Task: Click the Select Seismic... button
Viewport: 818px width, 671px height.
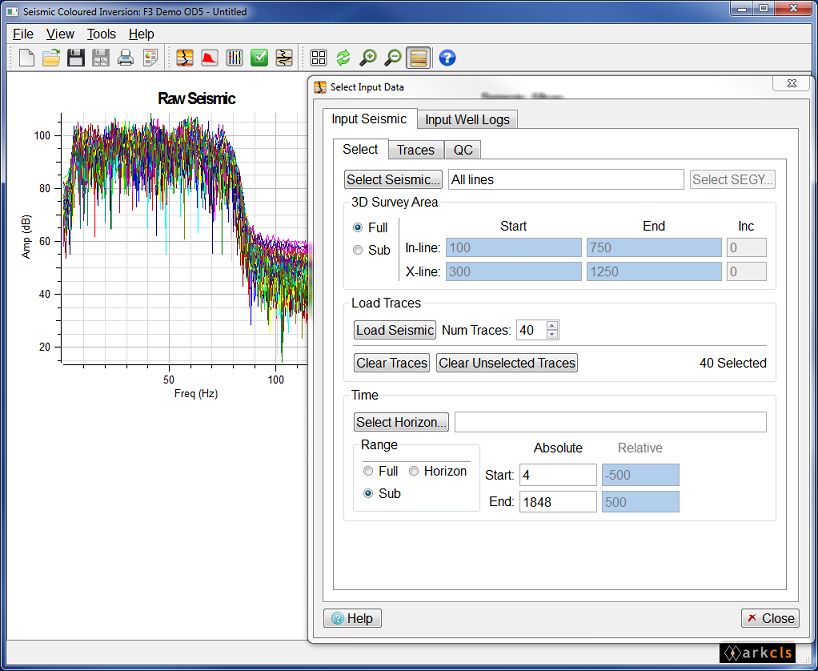Action: tap(393, 179)
